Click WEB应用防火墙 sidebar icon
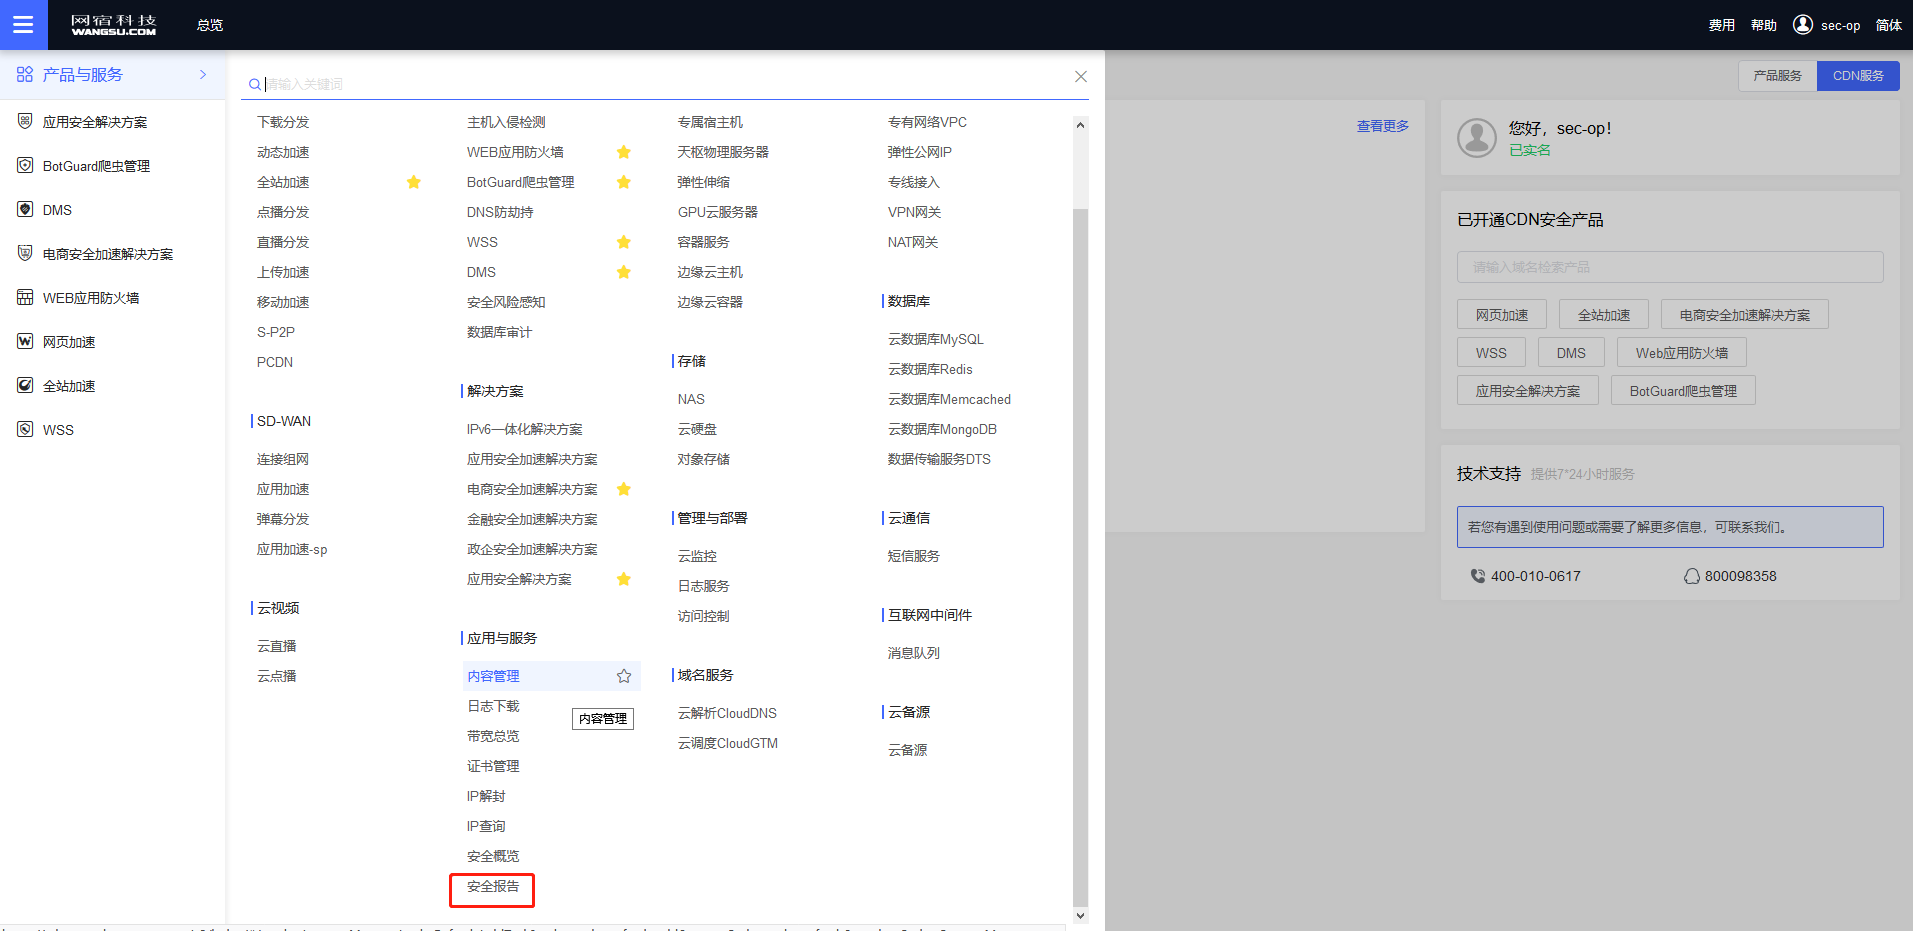The width and height of the screenshot is (1913, 931). [25, 298]
